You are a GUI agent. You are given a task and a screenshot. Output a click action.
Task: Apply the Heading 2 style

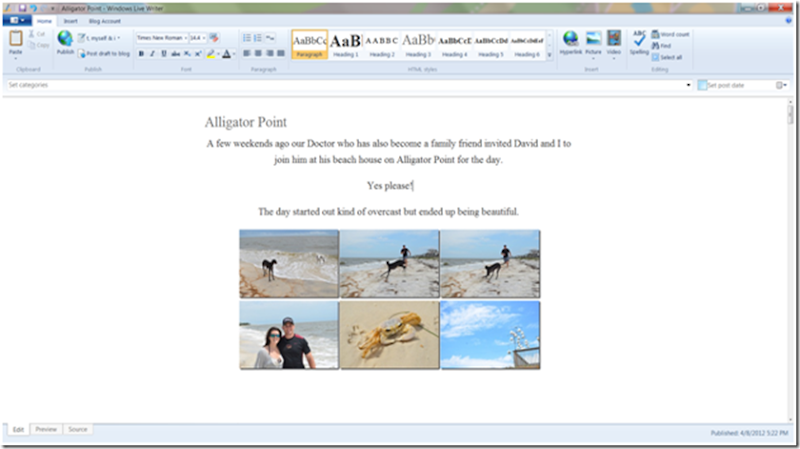click(382, 44)
